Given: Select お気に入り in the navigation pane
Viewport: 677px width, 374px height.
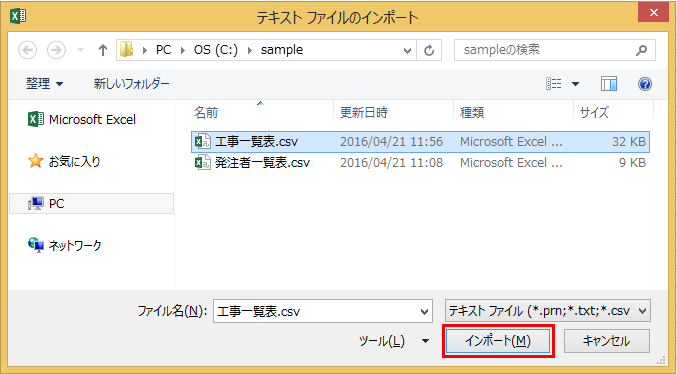Looking at the screenshot, I should 65,162.
